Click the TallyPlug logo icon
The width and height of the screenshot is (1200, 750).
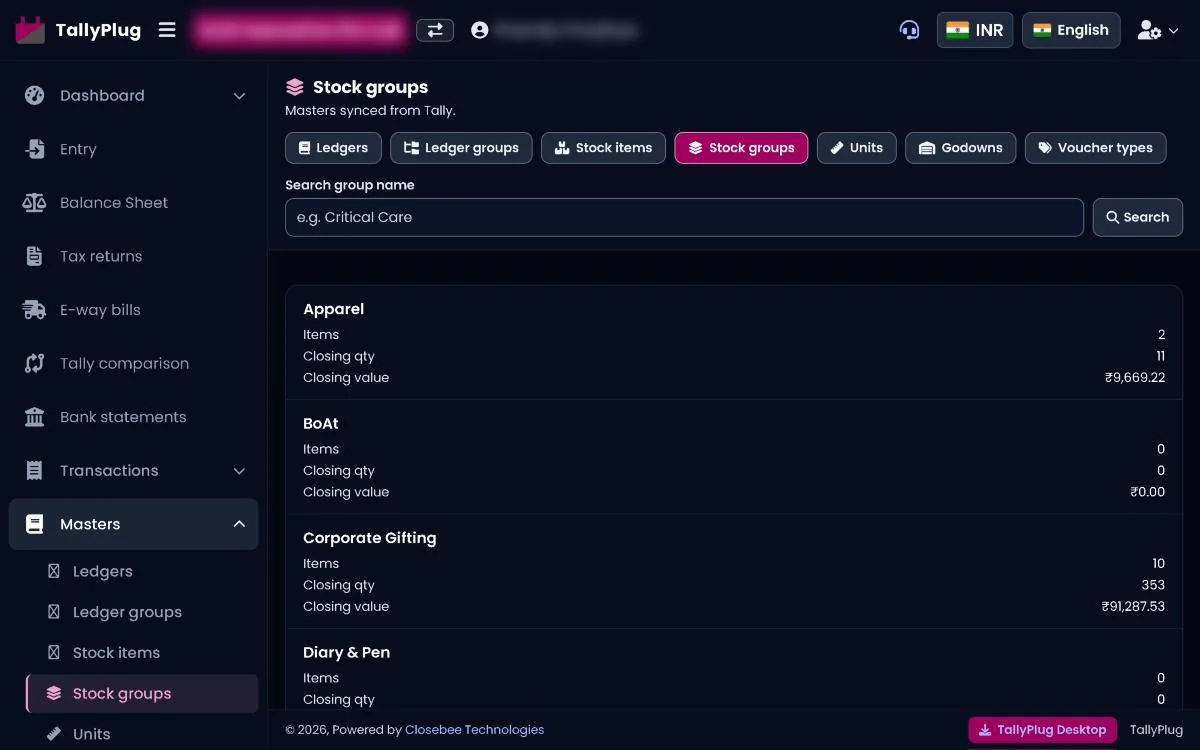pos(30,30)
